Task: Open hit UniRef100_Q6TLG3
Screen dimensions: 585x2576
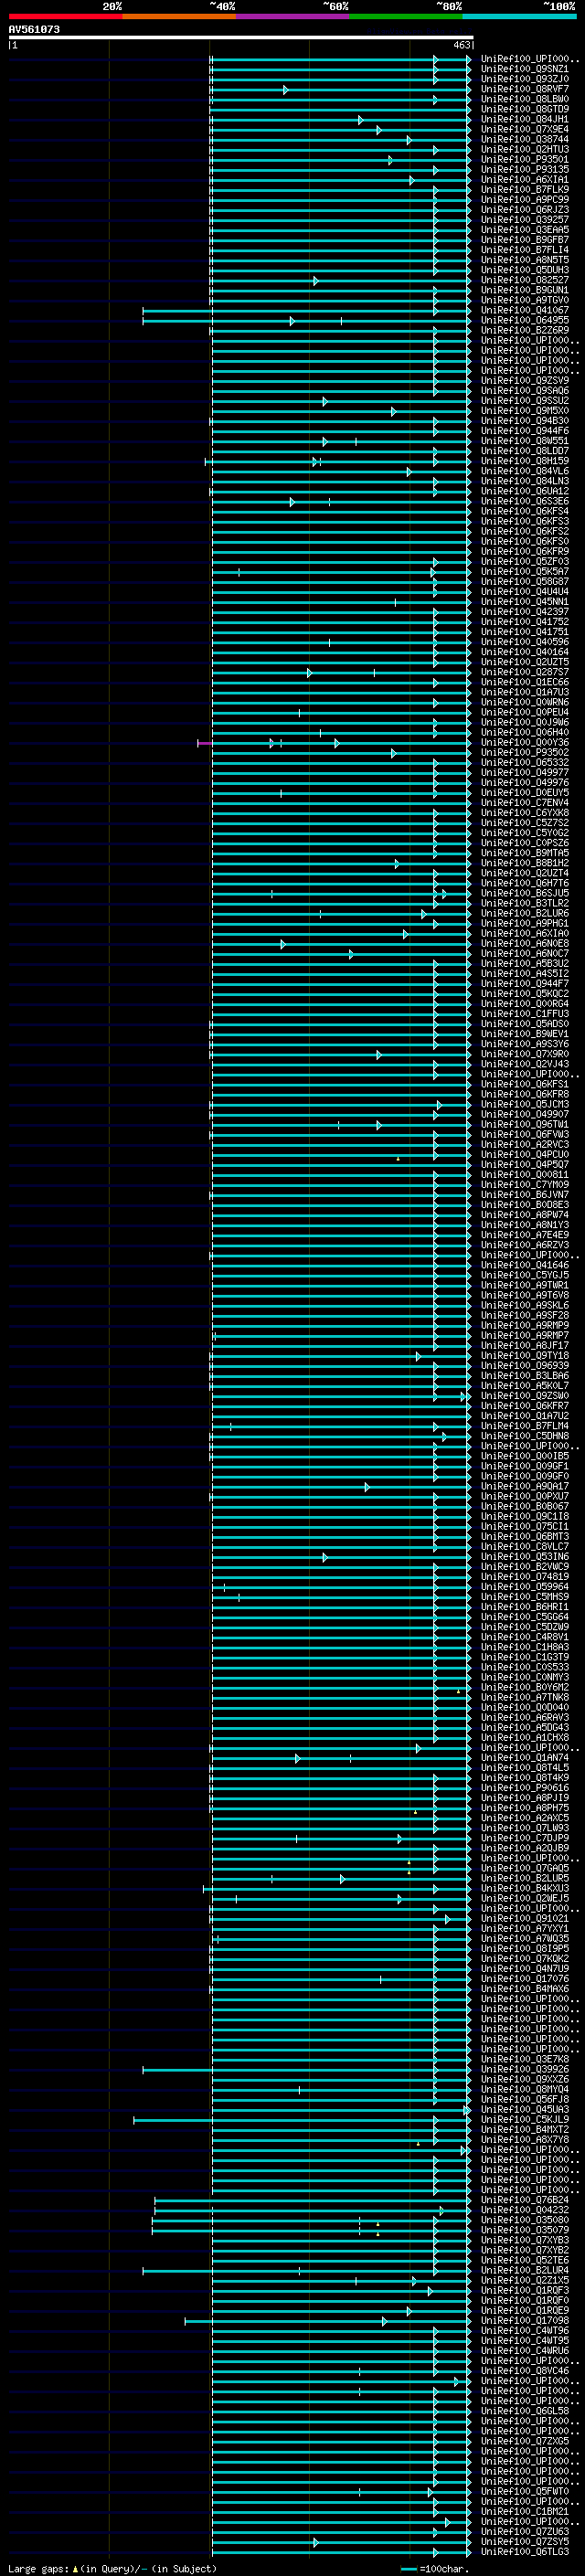Action: pyautogui.click(x=524, y=2552)
